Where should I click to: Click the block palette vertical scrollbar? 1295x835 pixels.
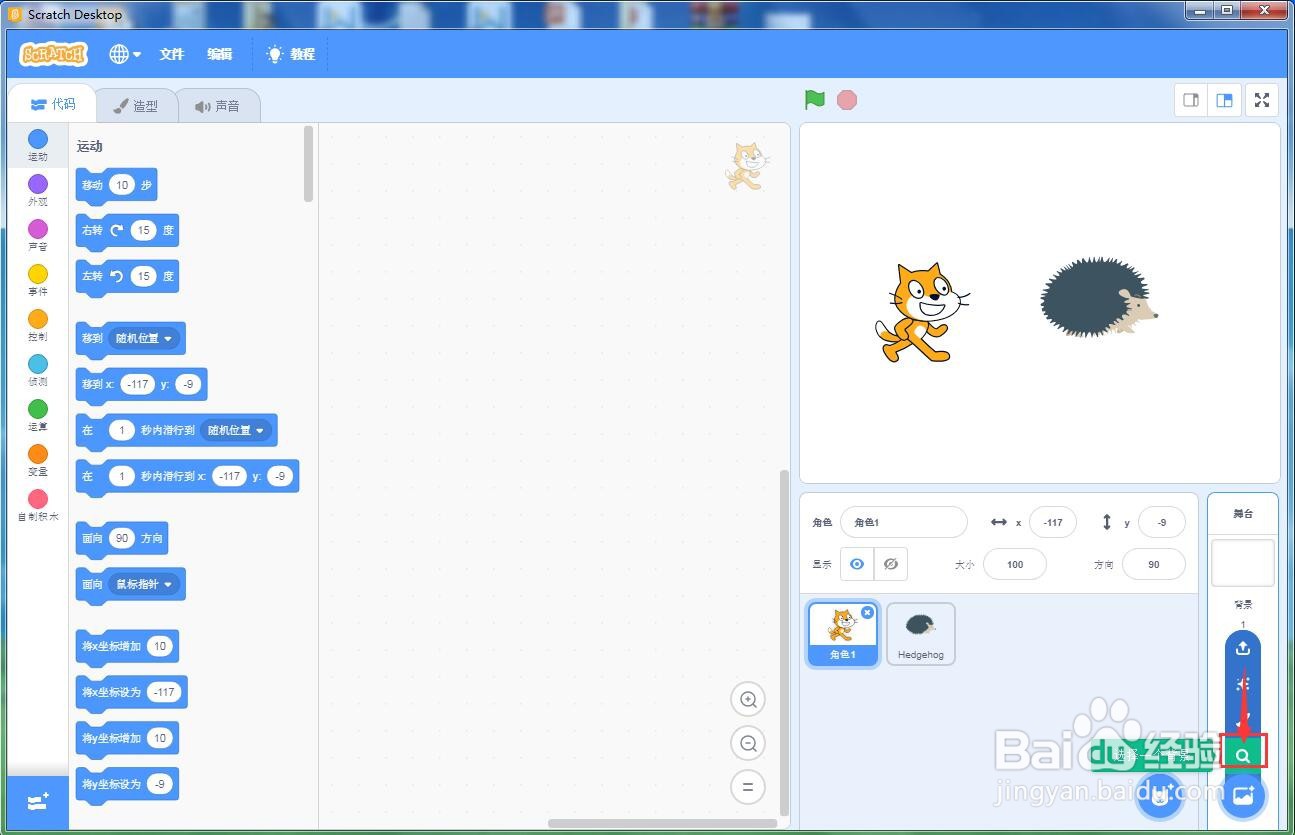[309, 164]
